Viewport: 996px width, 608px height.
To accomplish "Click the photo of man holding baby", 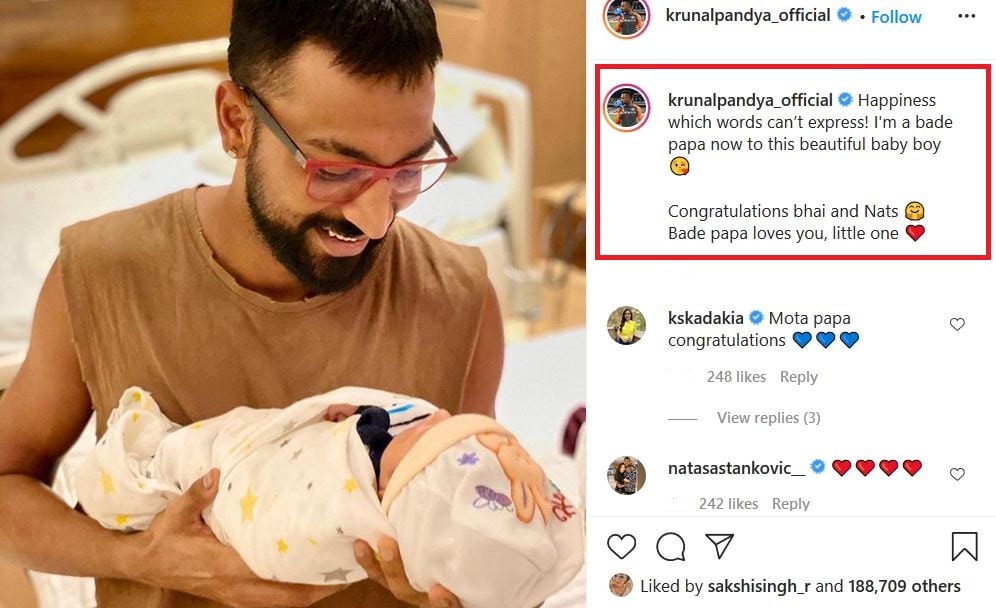I will (293, 304).
